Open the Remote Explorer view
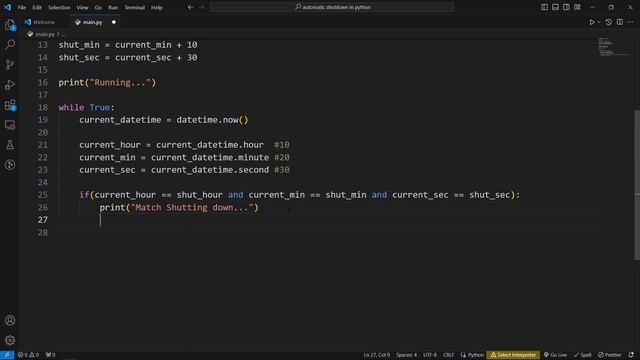Viewport: 640px width, 360px height. pyautogui.click(x=10, y=125)
